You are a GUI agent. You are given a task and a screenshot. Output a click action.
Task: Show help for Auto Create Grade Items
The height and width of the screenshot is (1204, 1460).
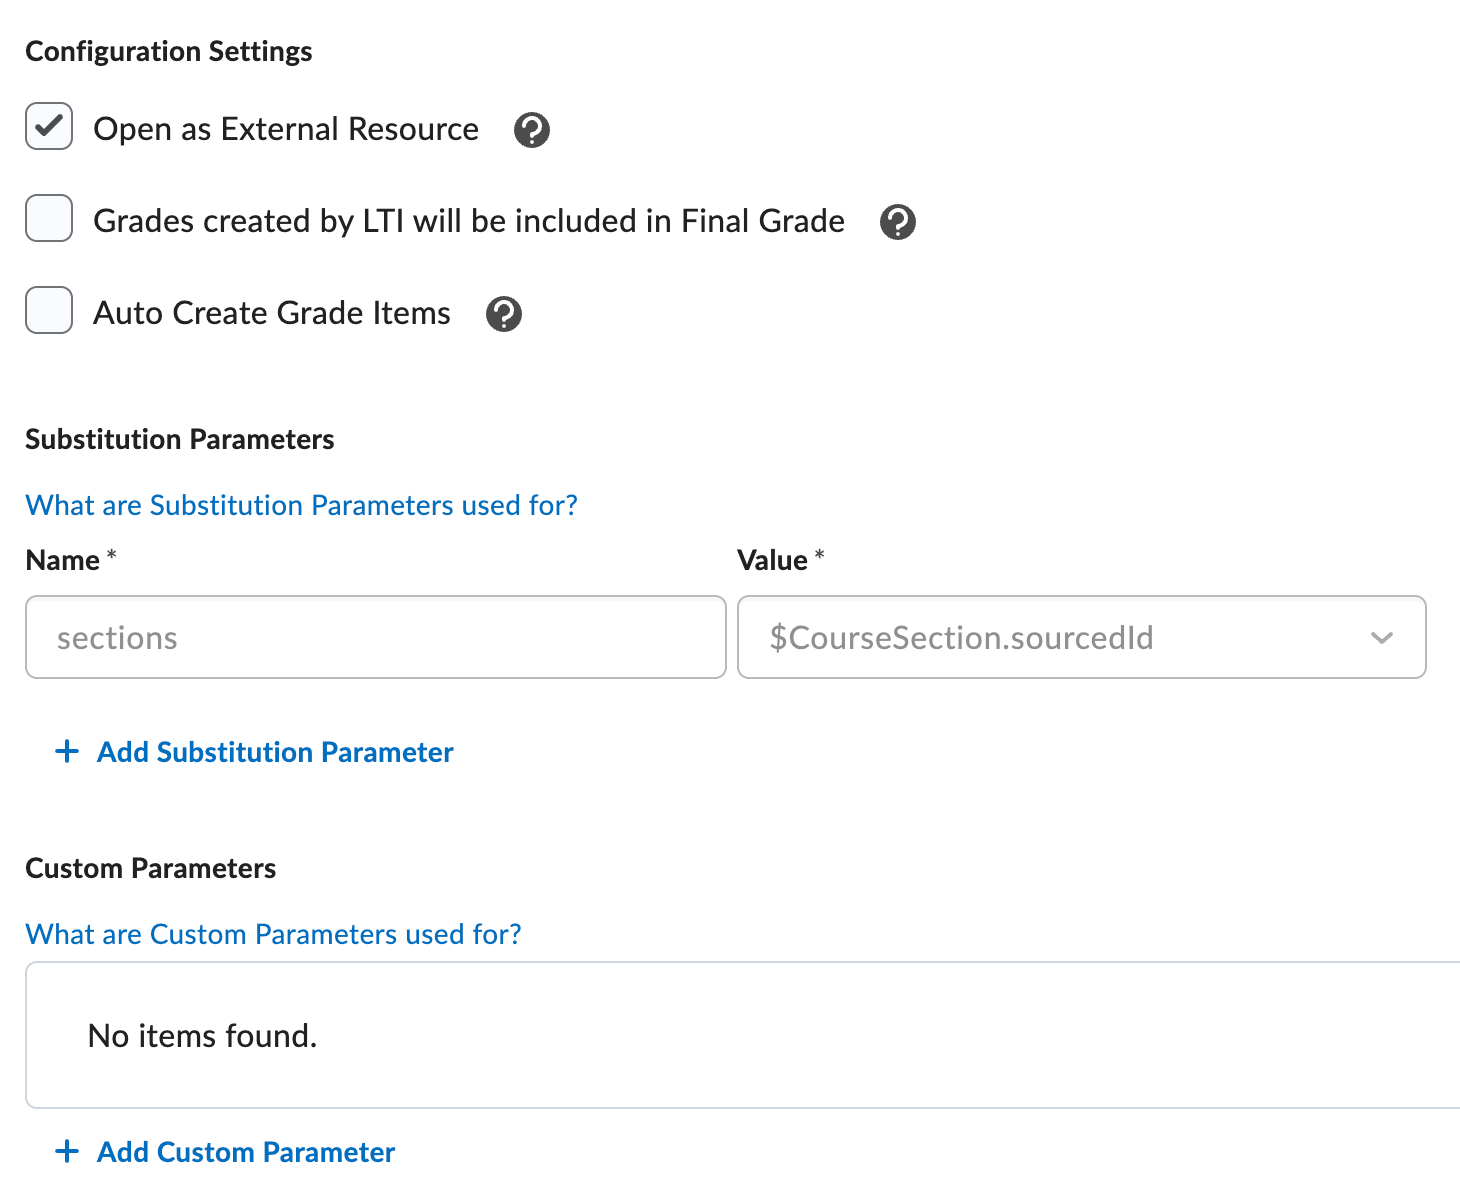click(x=503, y=314)
